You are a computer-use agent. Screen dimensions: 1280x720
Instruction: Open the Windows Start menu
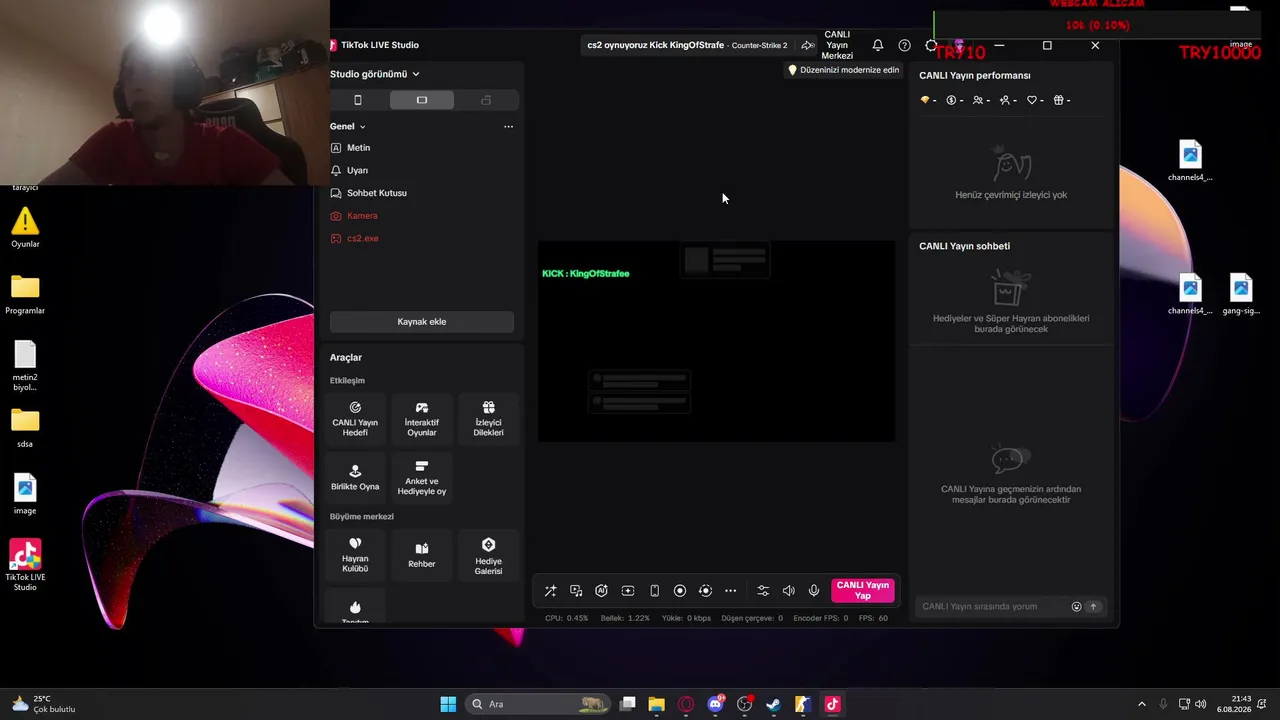coord(448,704)
